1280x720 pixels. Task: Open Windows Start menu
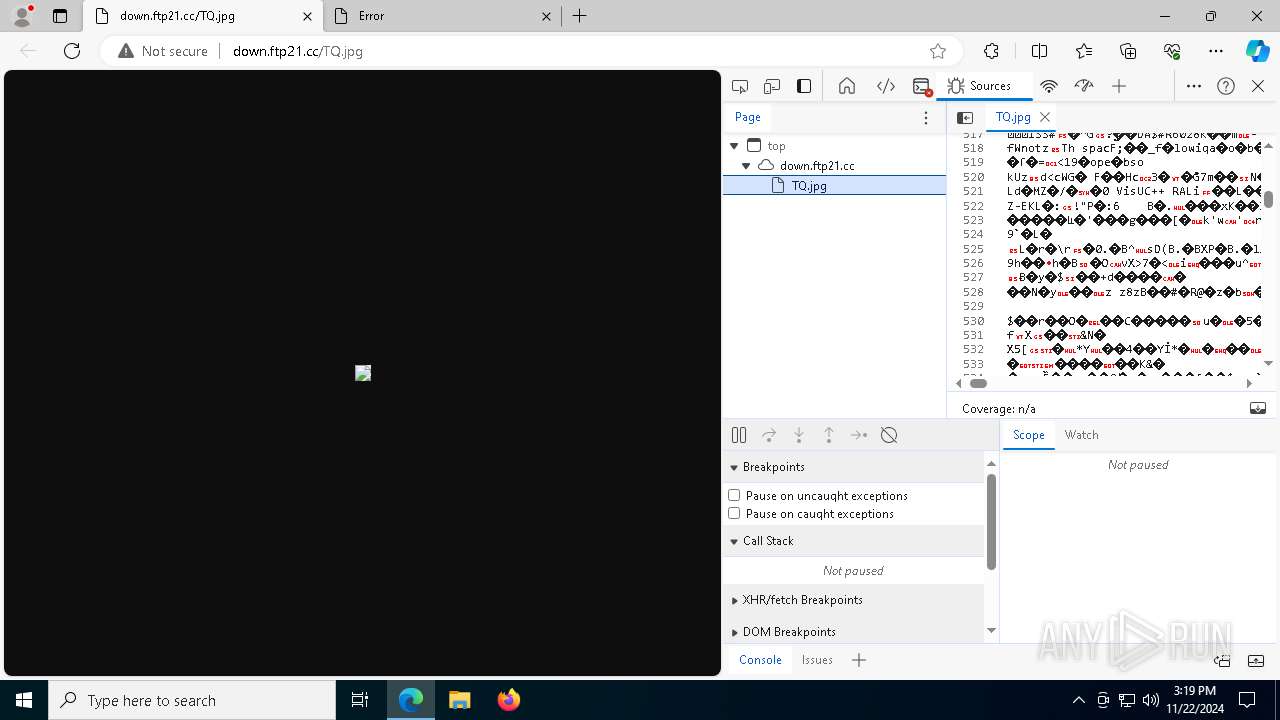(x=24, y=700)
